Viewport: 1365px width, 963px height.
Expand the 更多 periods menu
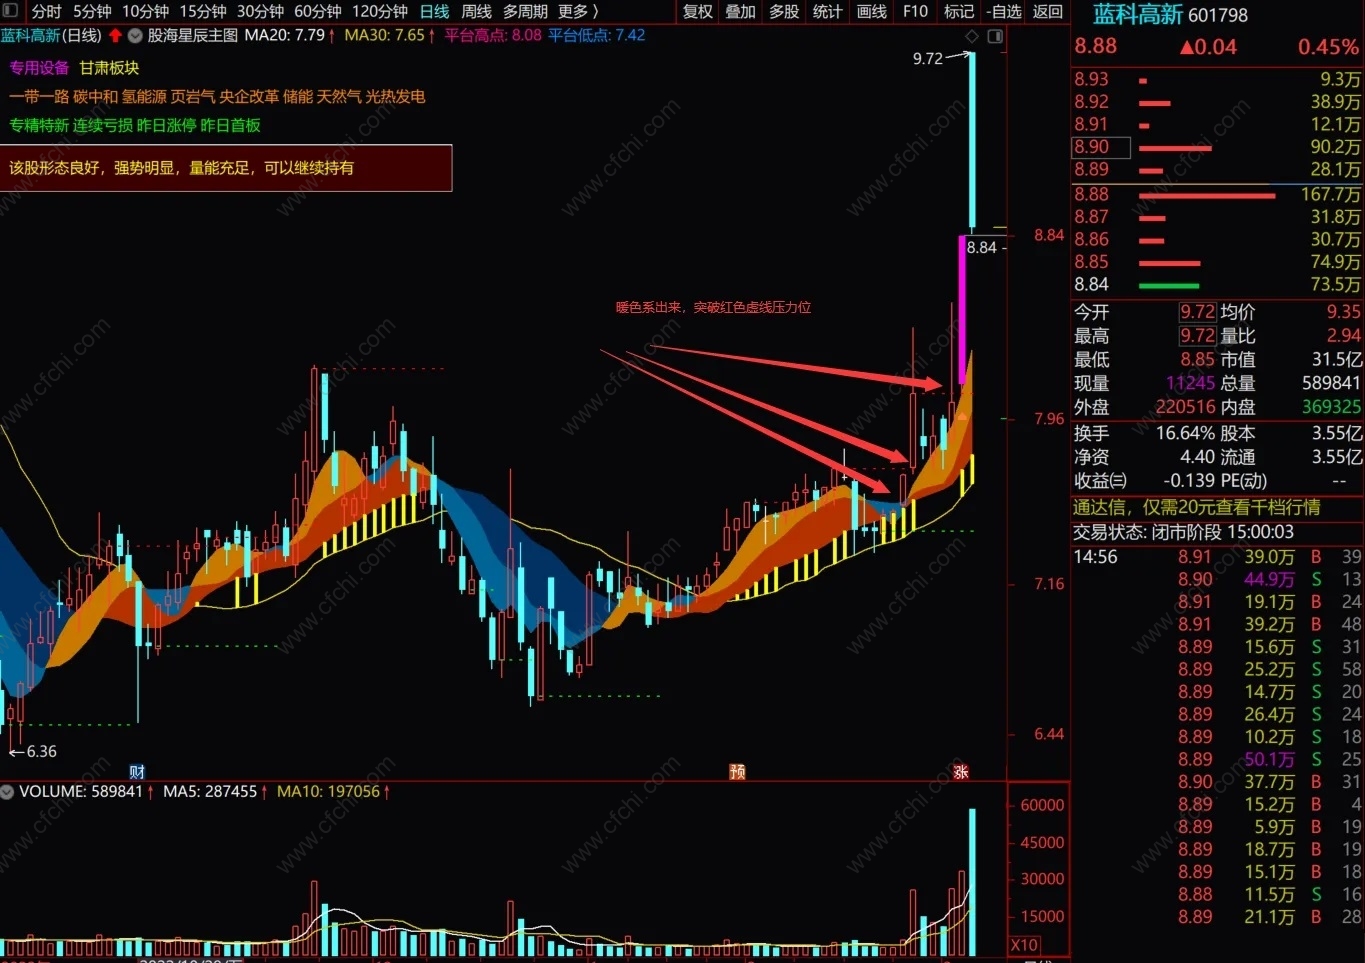(579, 11)
